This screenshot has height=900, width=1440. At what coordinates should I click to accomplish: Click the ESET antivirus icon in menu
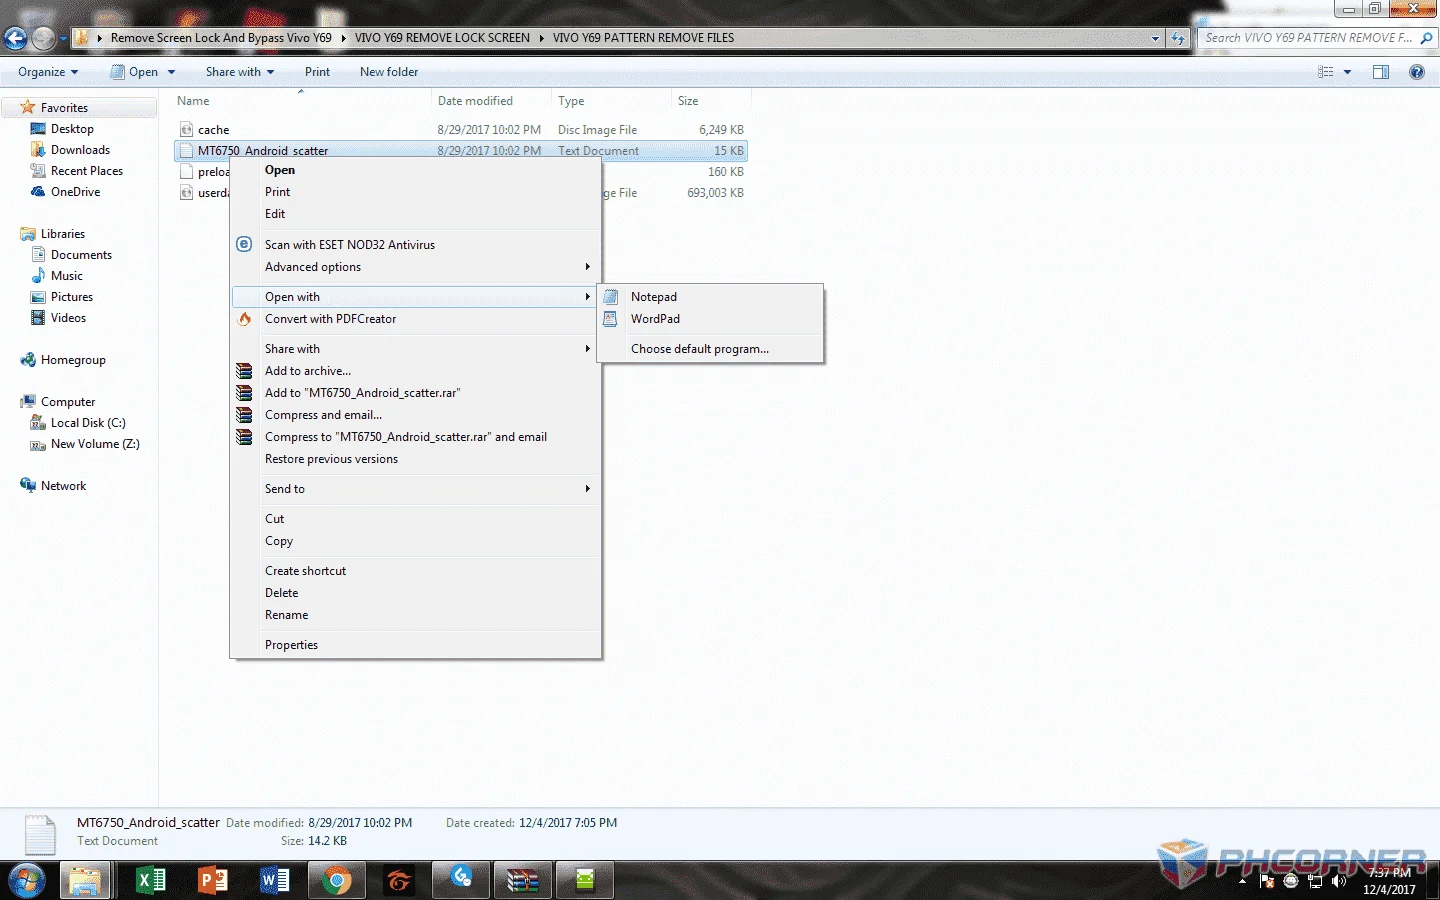[x=244, y=244]
